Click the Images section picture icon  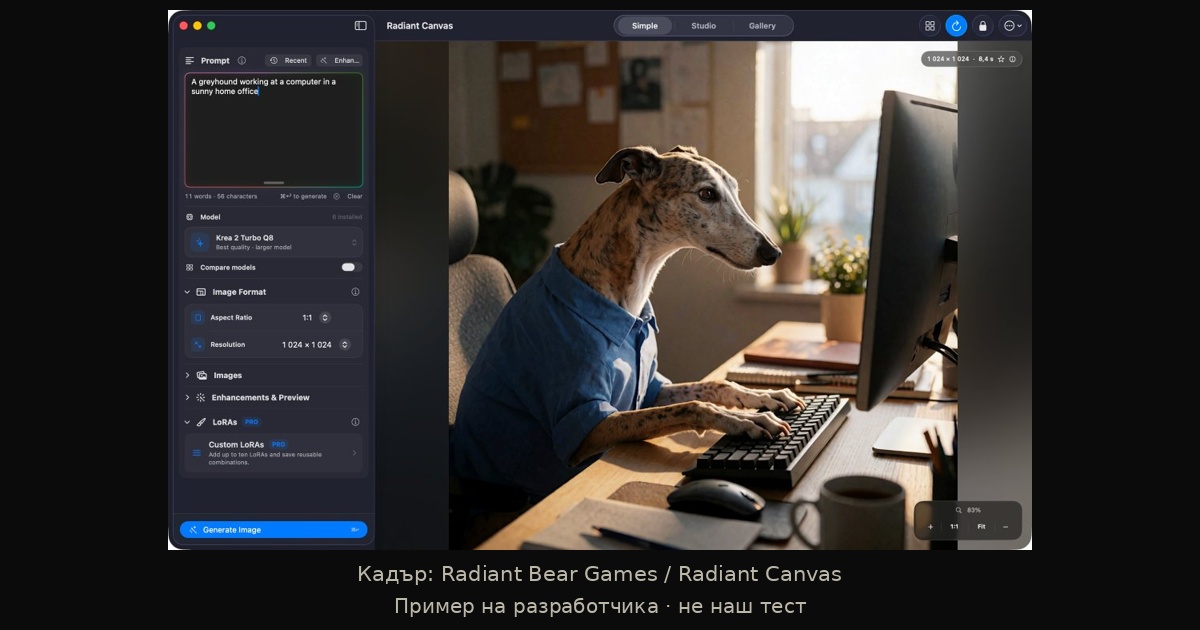(202, 375)
